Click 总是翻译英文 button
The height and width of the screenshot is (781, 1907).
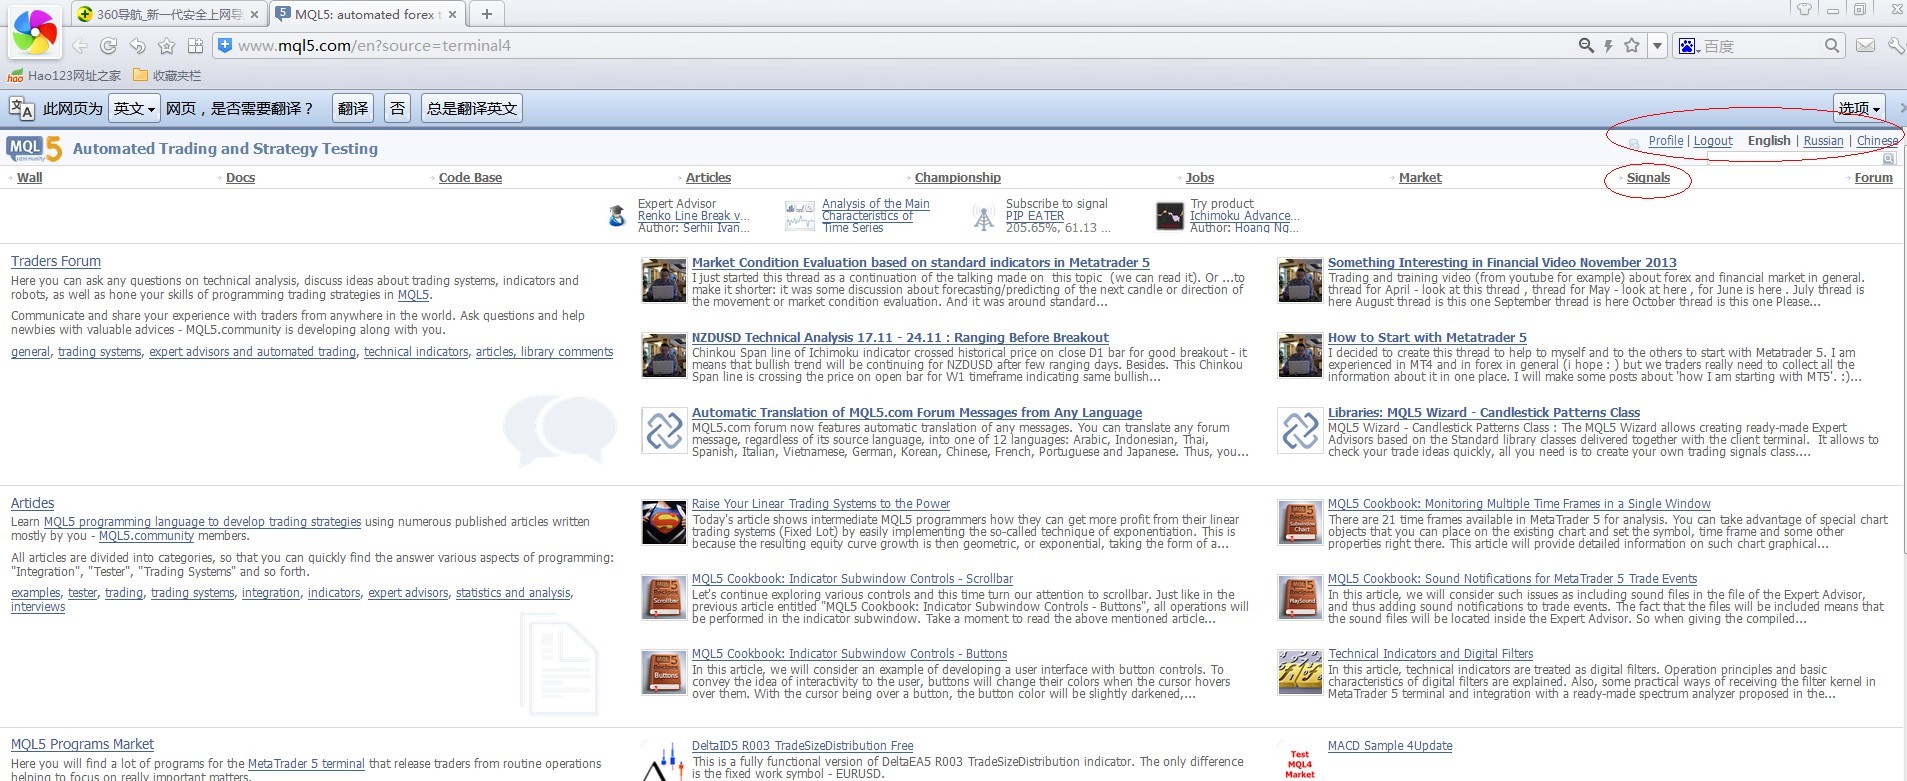[x=472, y=108]
